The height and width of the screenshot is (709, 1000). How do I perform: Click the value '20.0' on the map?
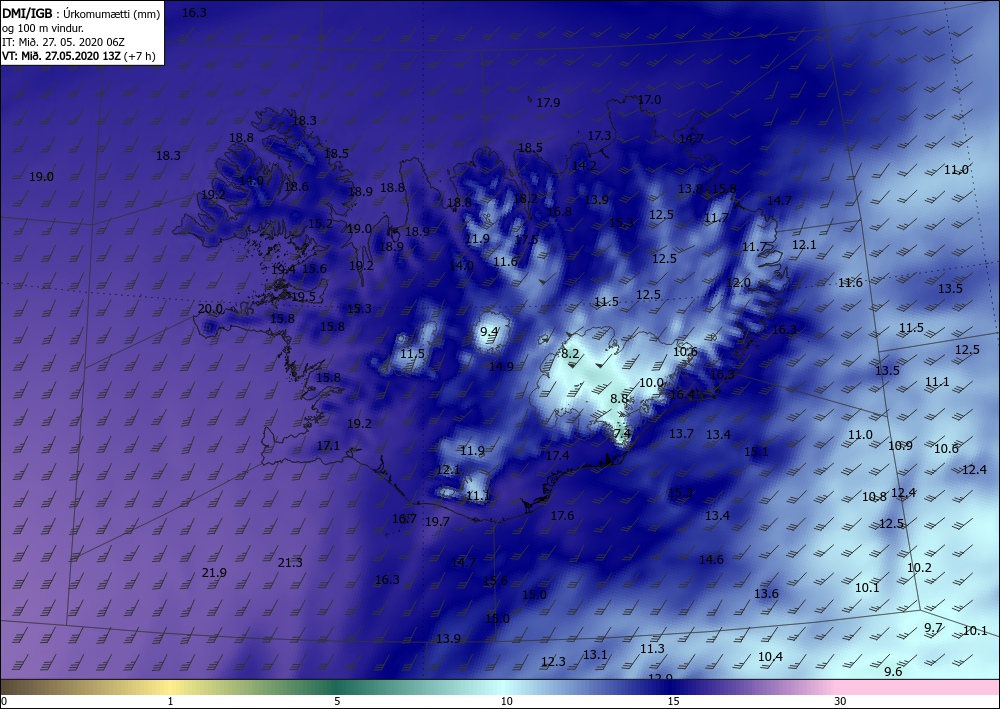[210, 309]
